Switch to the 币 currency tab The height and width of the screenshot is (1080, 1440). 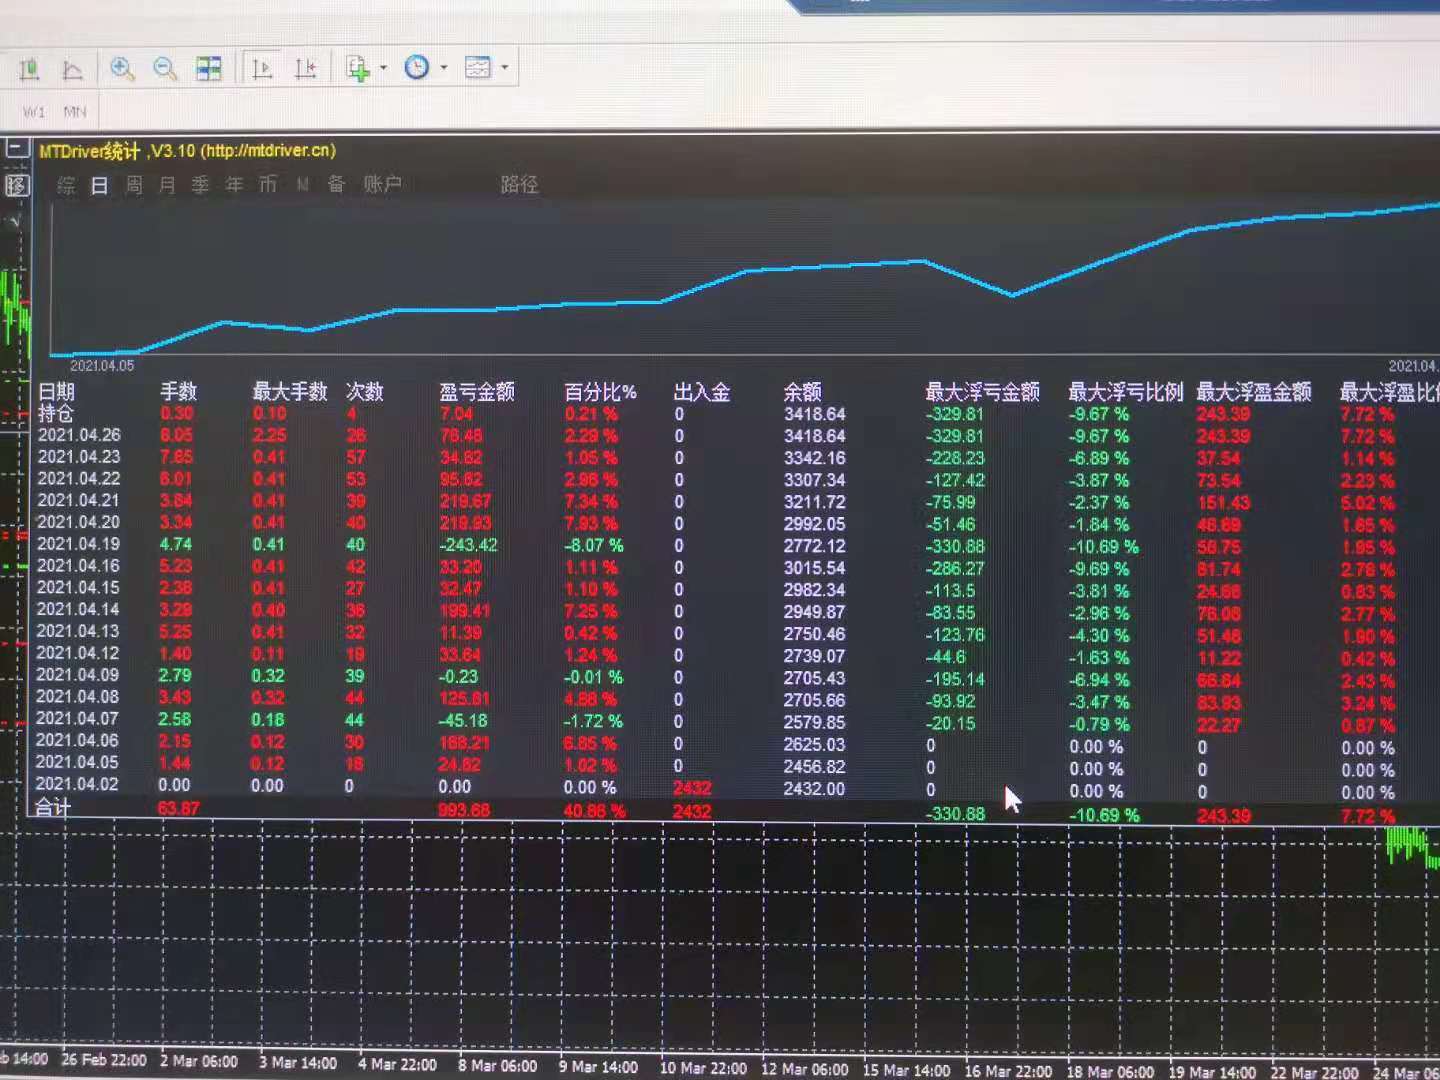(x=268, y=185)
